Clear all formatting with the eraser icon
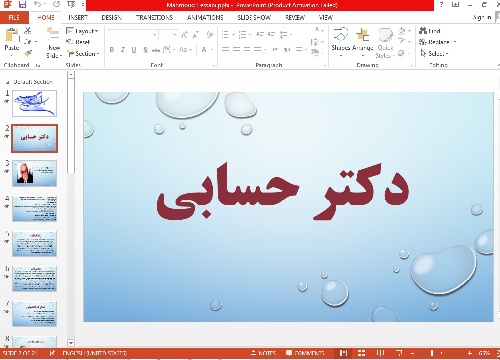The image size is (500, 360). tap(210, 35)
